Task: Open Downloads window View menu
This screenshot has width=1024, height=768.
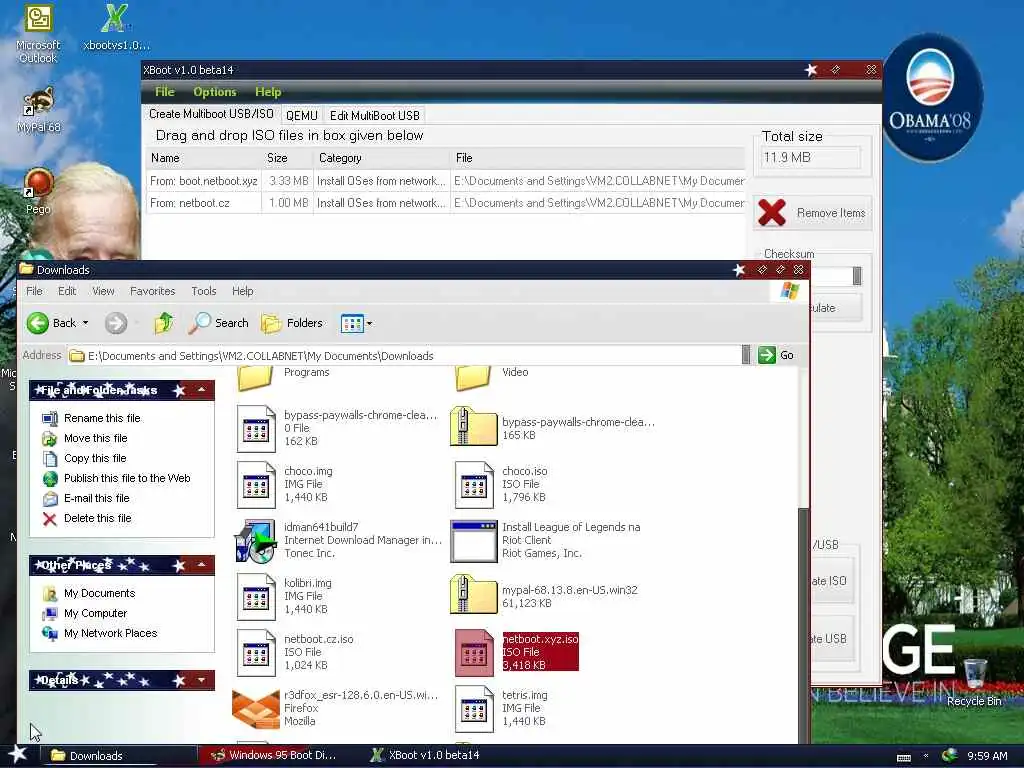Action: (103, 291)
